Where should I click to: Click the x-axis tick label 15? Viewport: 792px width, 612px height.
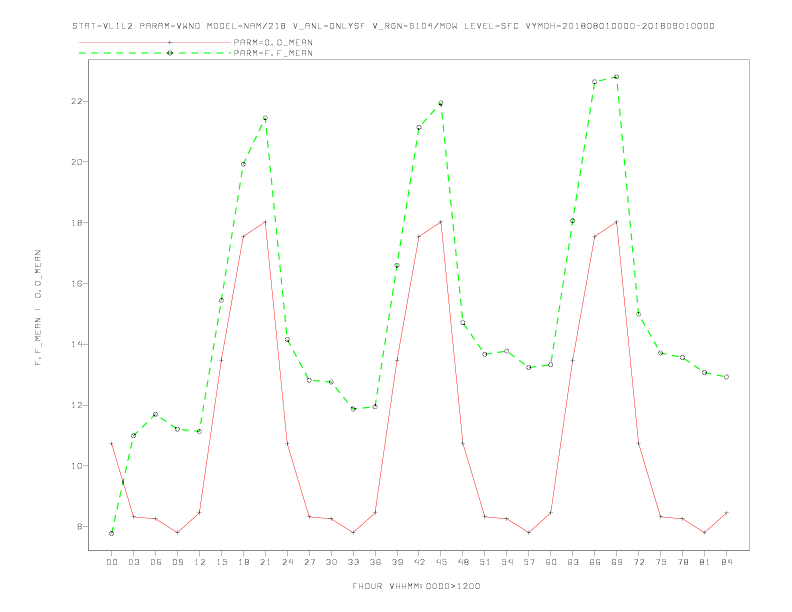[x=221, y=562]
